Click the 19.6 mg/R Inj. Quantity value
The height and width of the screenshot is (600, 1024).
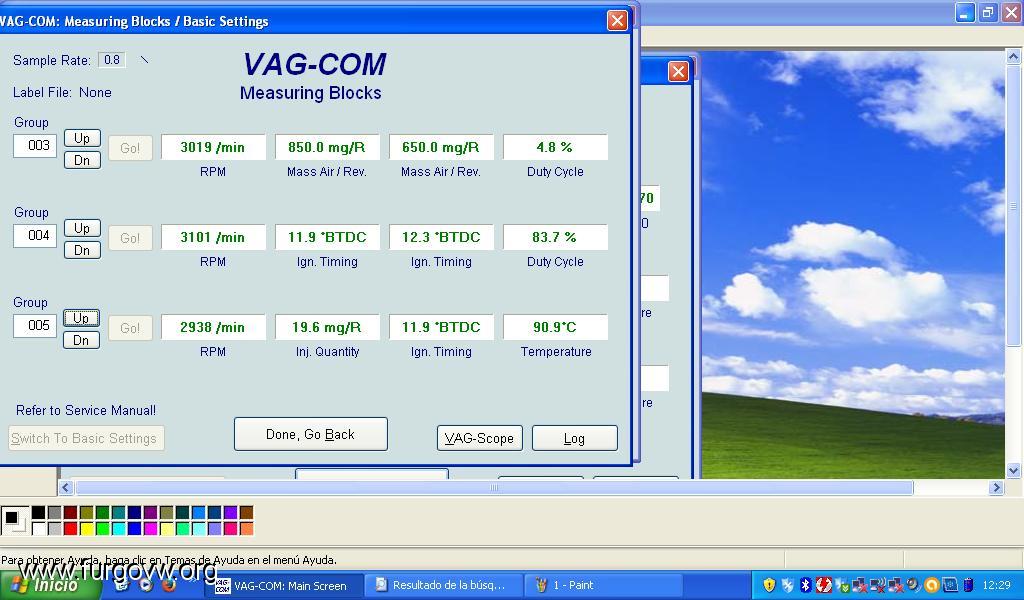click(327, 328)
